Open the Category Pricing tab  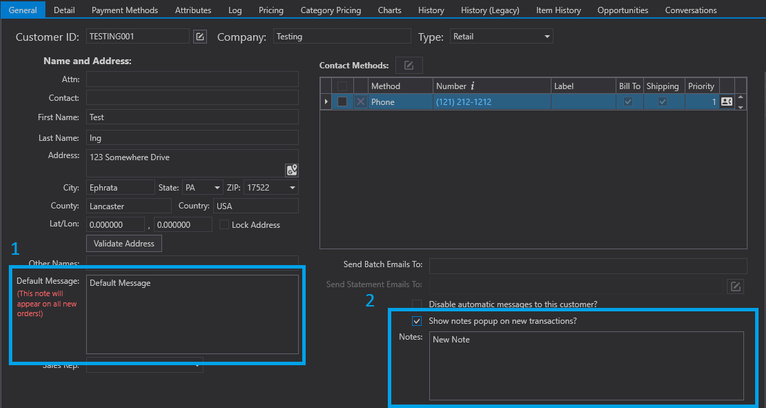(331, 10)
